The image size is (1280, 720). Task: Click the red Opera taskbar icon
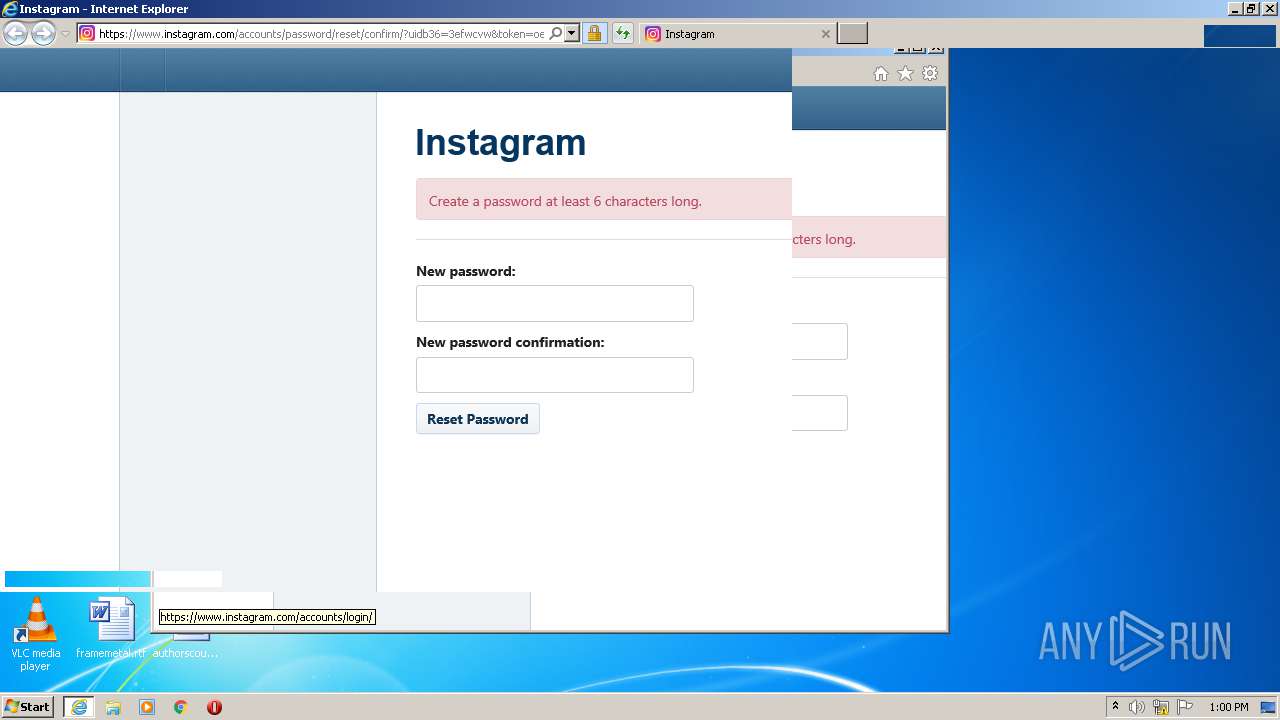click(214, 707)
